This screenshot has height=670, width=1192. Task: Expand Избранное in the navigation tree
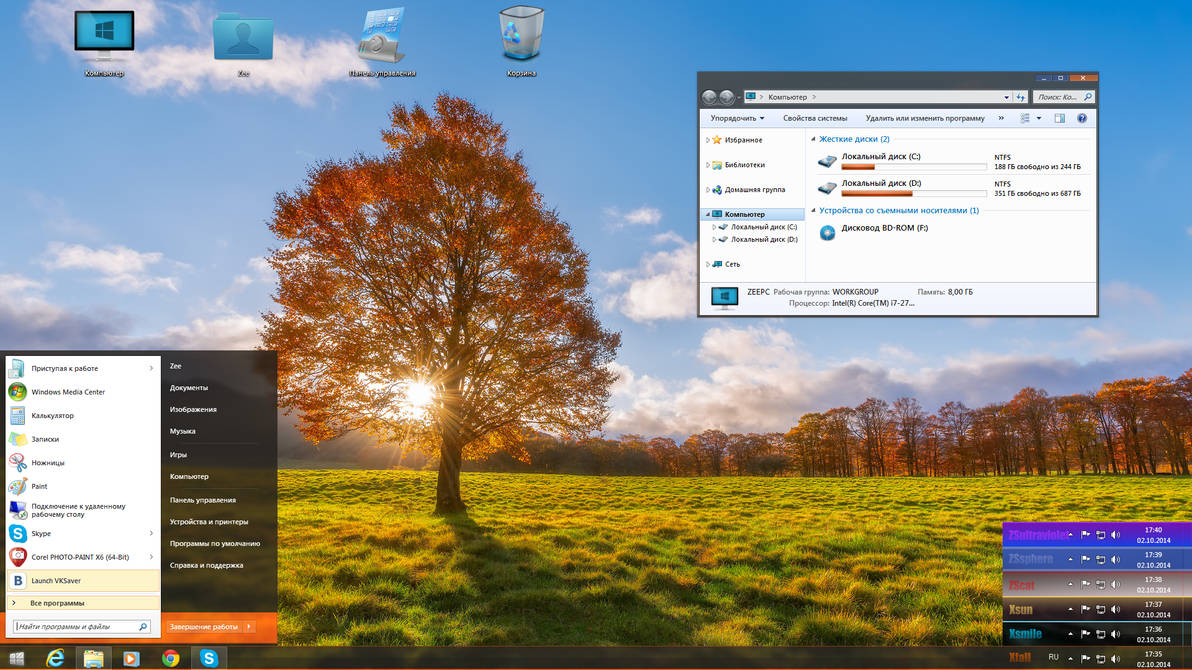click(x=708, y=140)
